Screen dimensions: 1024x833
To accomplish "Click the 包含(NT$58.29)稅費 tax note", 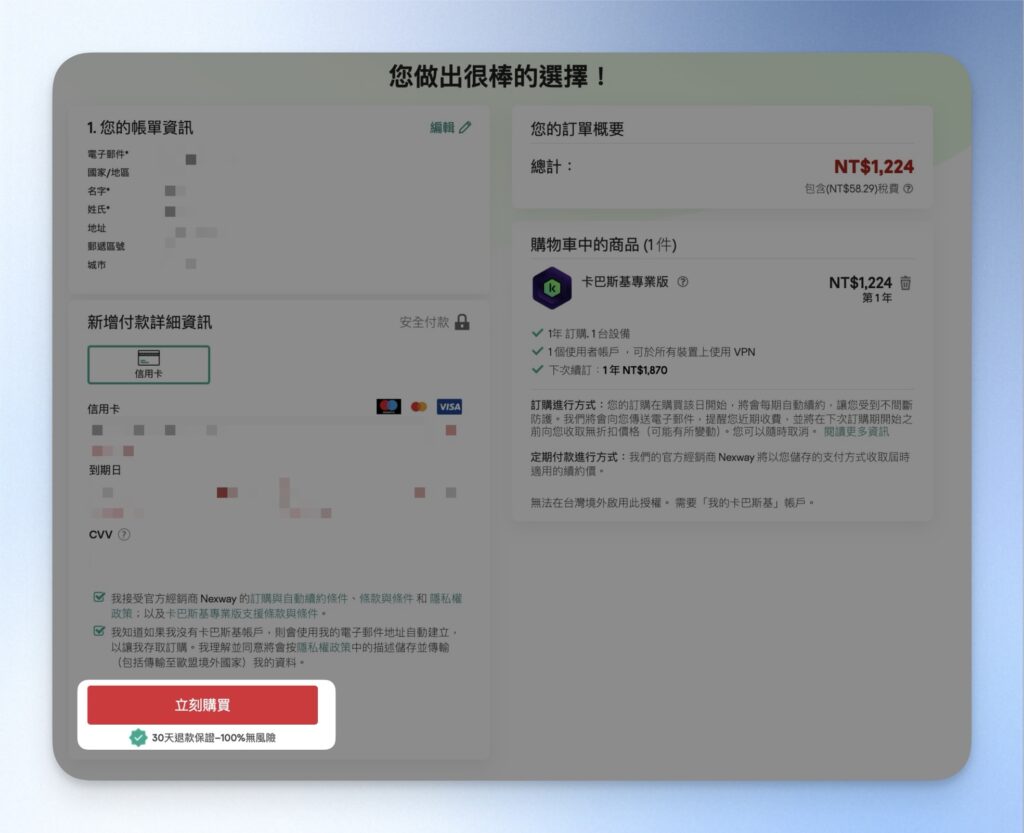I will point(852,189).
